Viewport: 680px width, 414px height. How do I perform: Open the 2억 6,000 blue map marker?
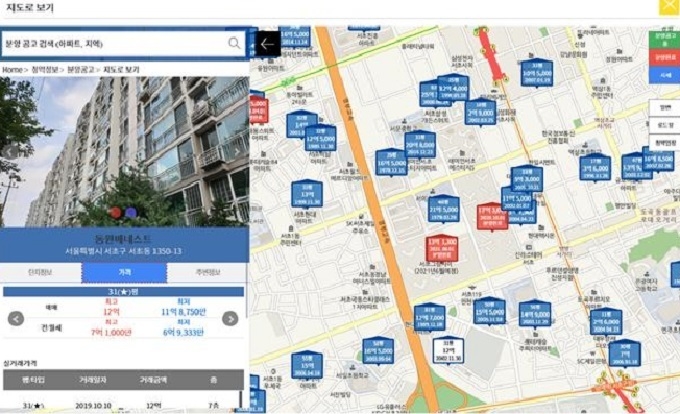(606, 321)
